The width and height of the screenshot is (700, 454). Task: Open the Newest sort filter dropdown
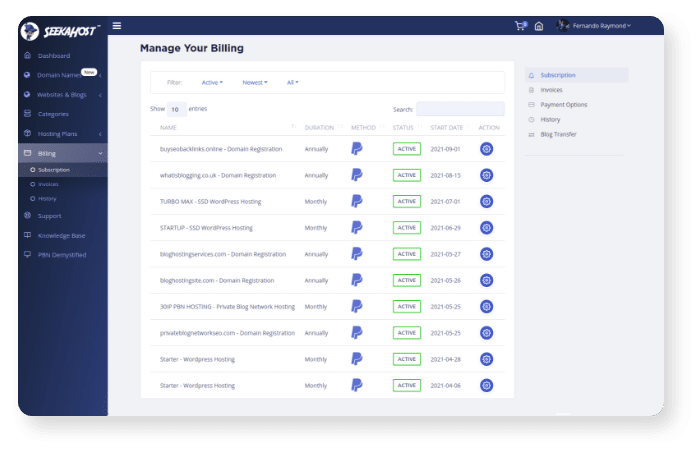(x=255, y=83)
